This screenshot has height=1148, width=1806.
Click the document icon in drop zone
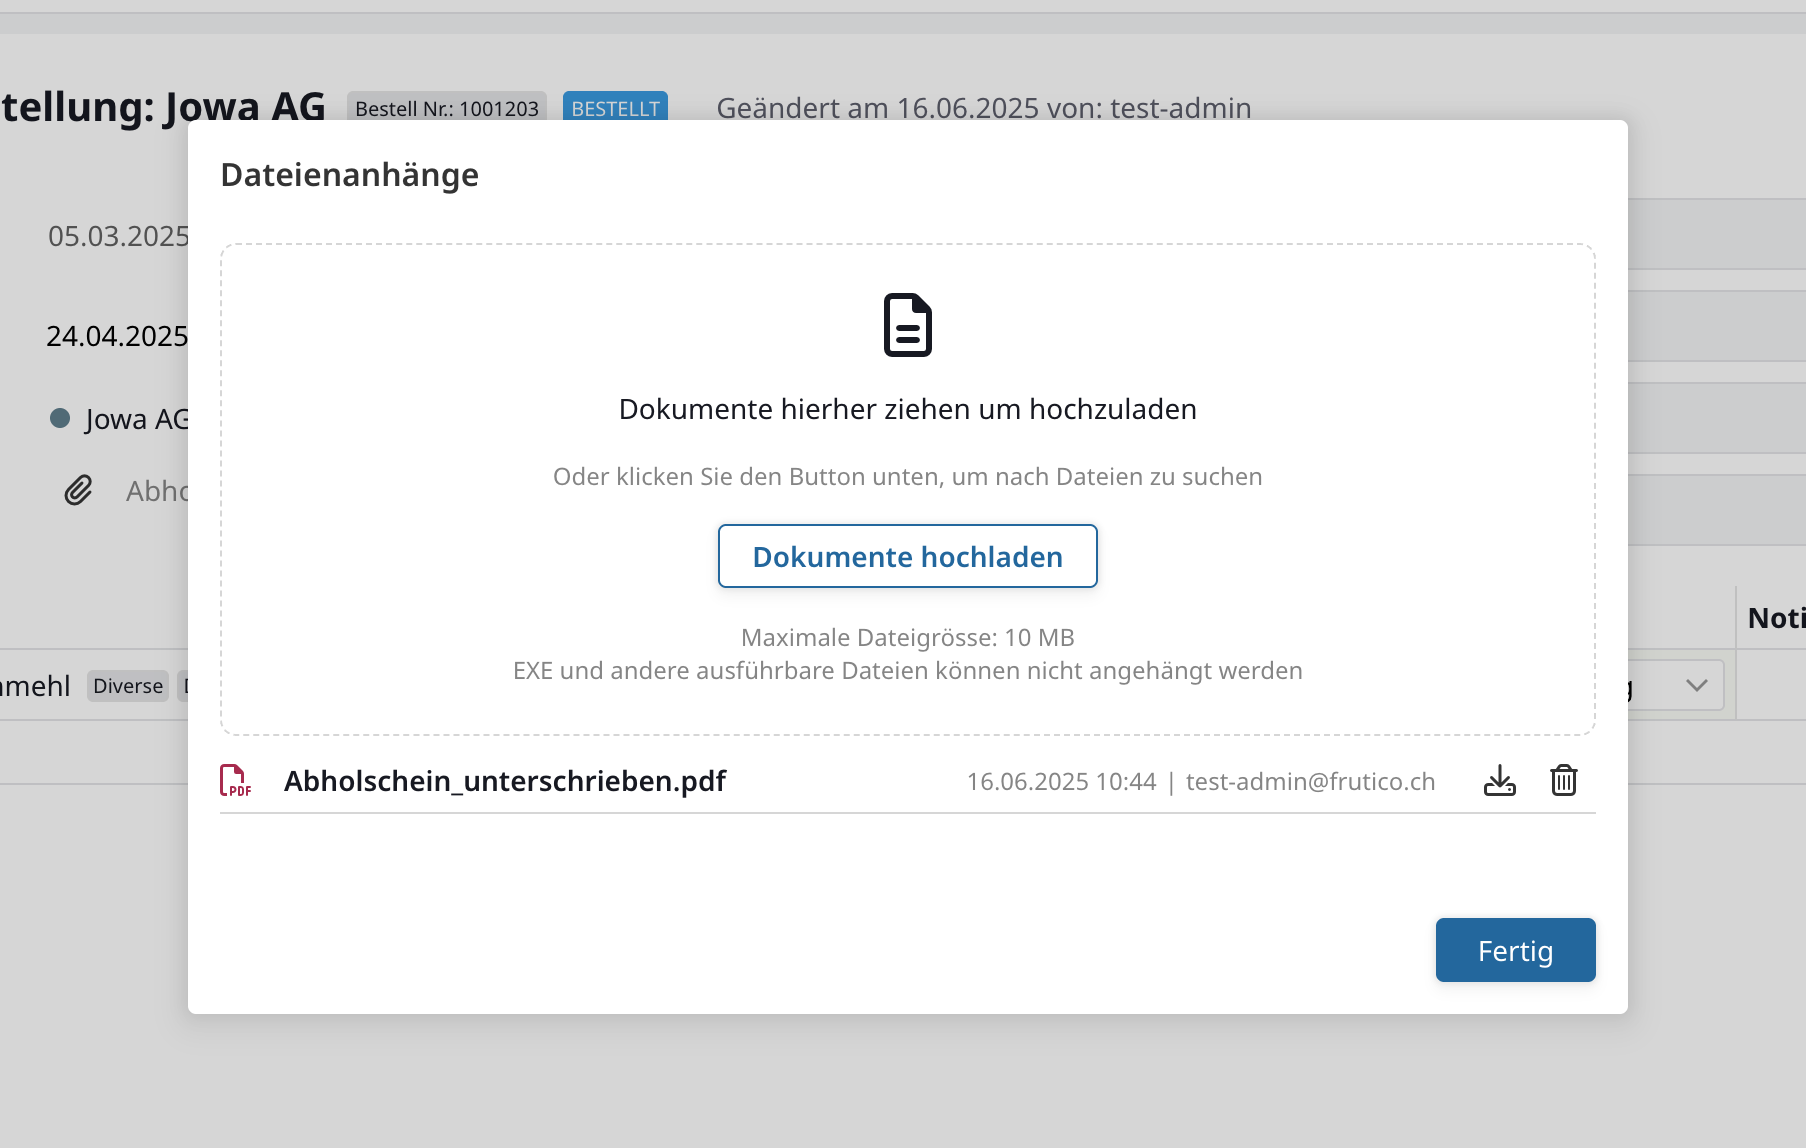(907, 325)
